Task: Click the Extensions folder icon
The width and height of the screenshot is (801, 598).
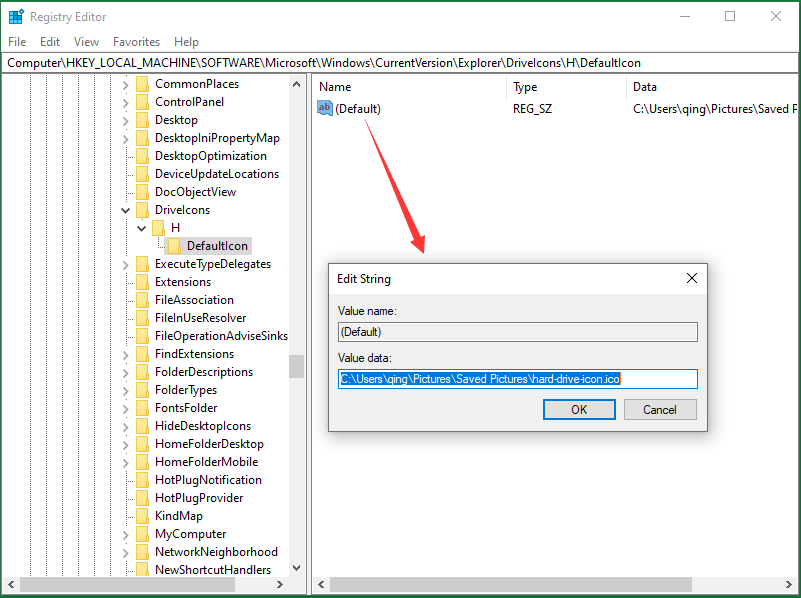Action: (143, 282)
